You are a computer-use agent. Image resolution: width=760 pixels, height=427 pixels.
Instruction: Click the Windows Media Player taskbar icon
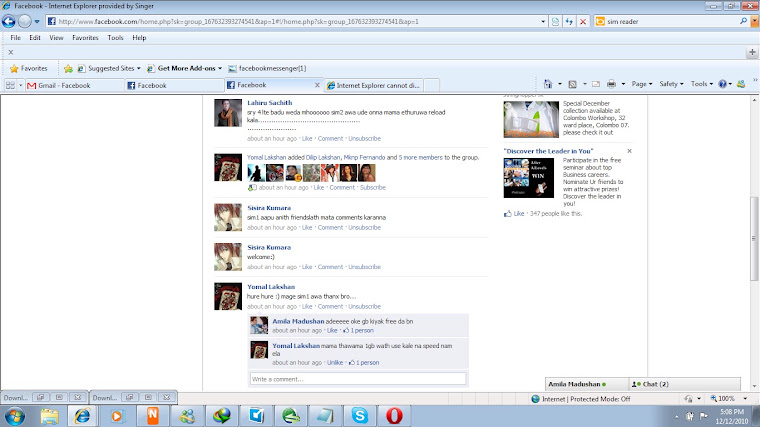pyautogui.click(x=117, y=416)
